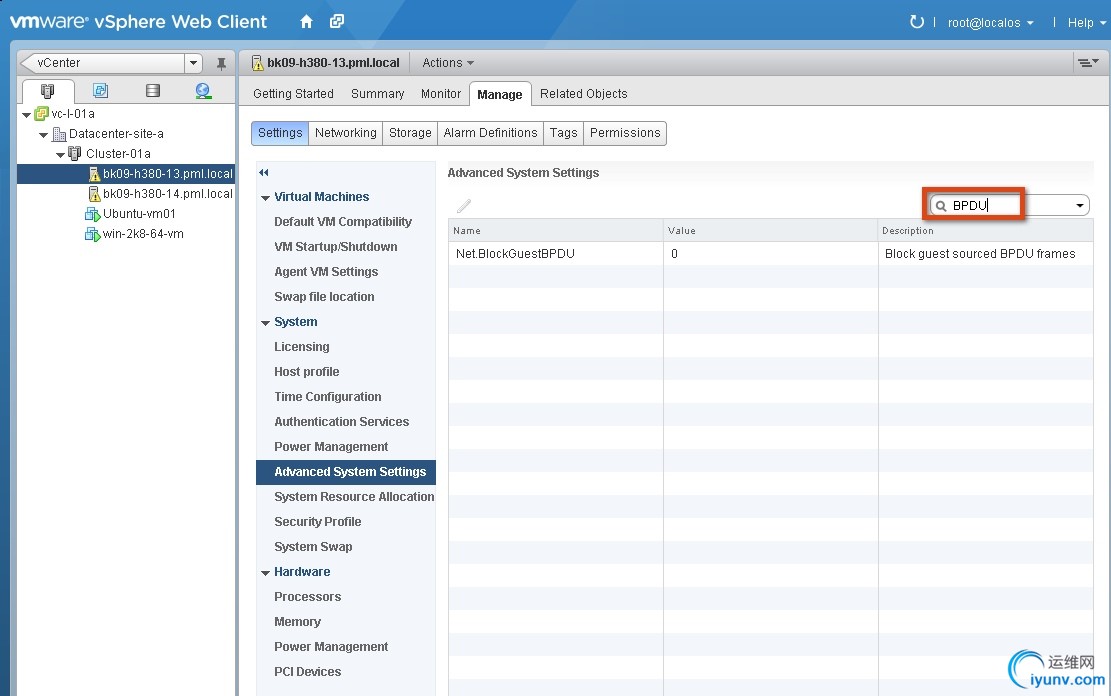Screen dimensions: 1111x696
Task: Open Security Profile settings
Action: [x=317, y=522]
